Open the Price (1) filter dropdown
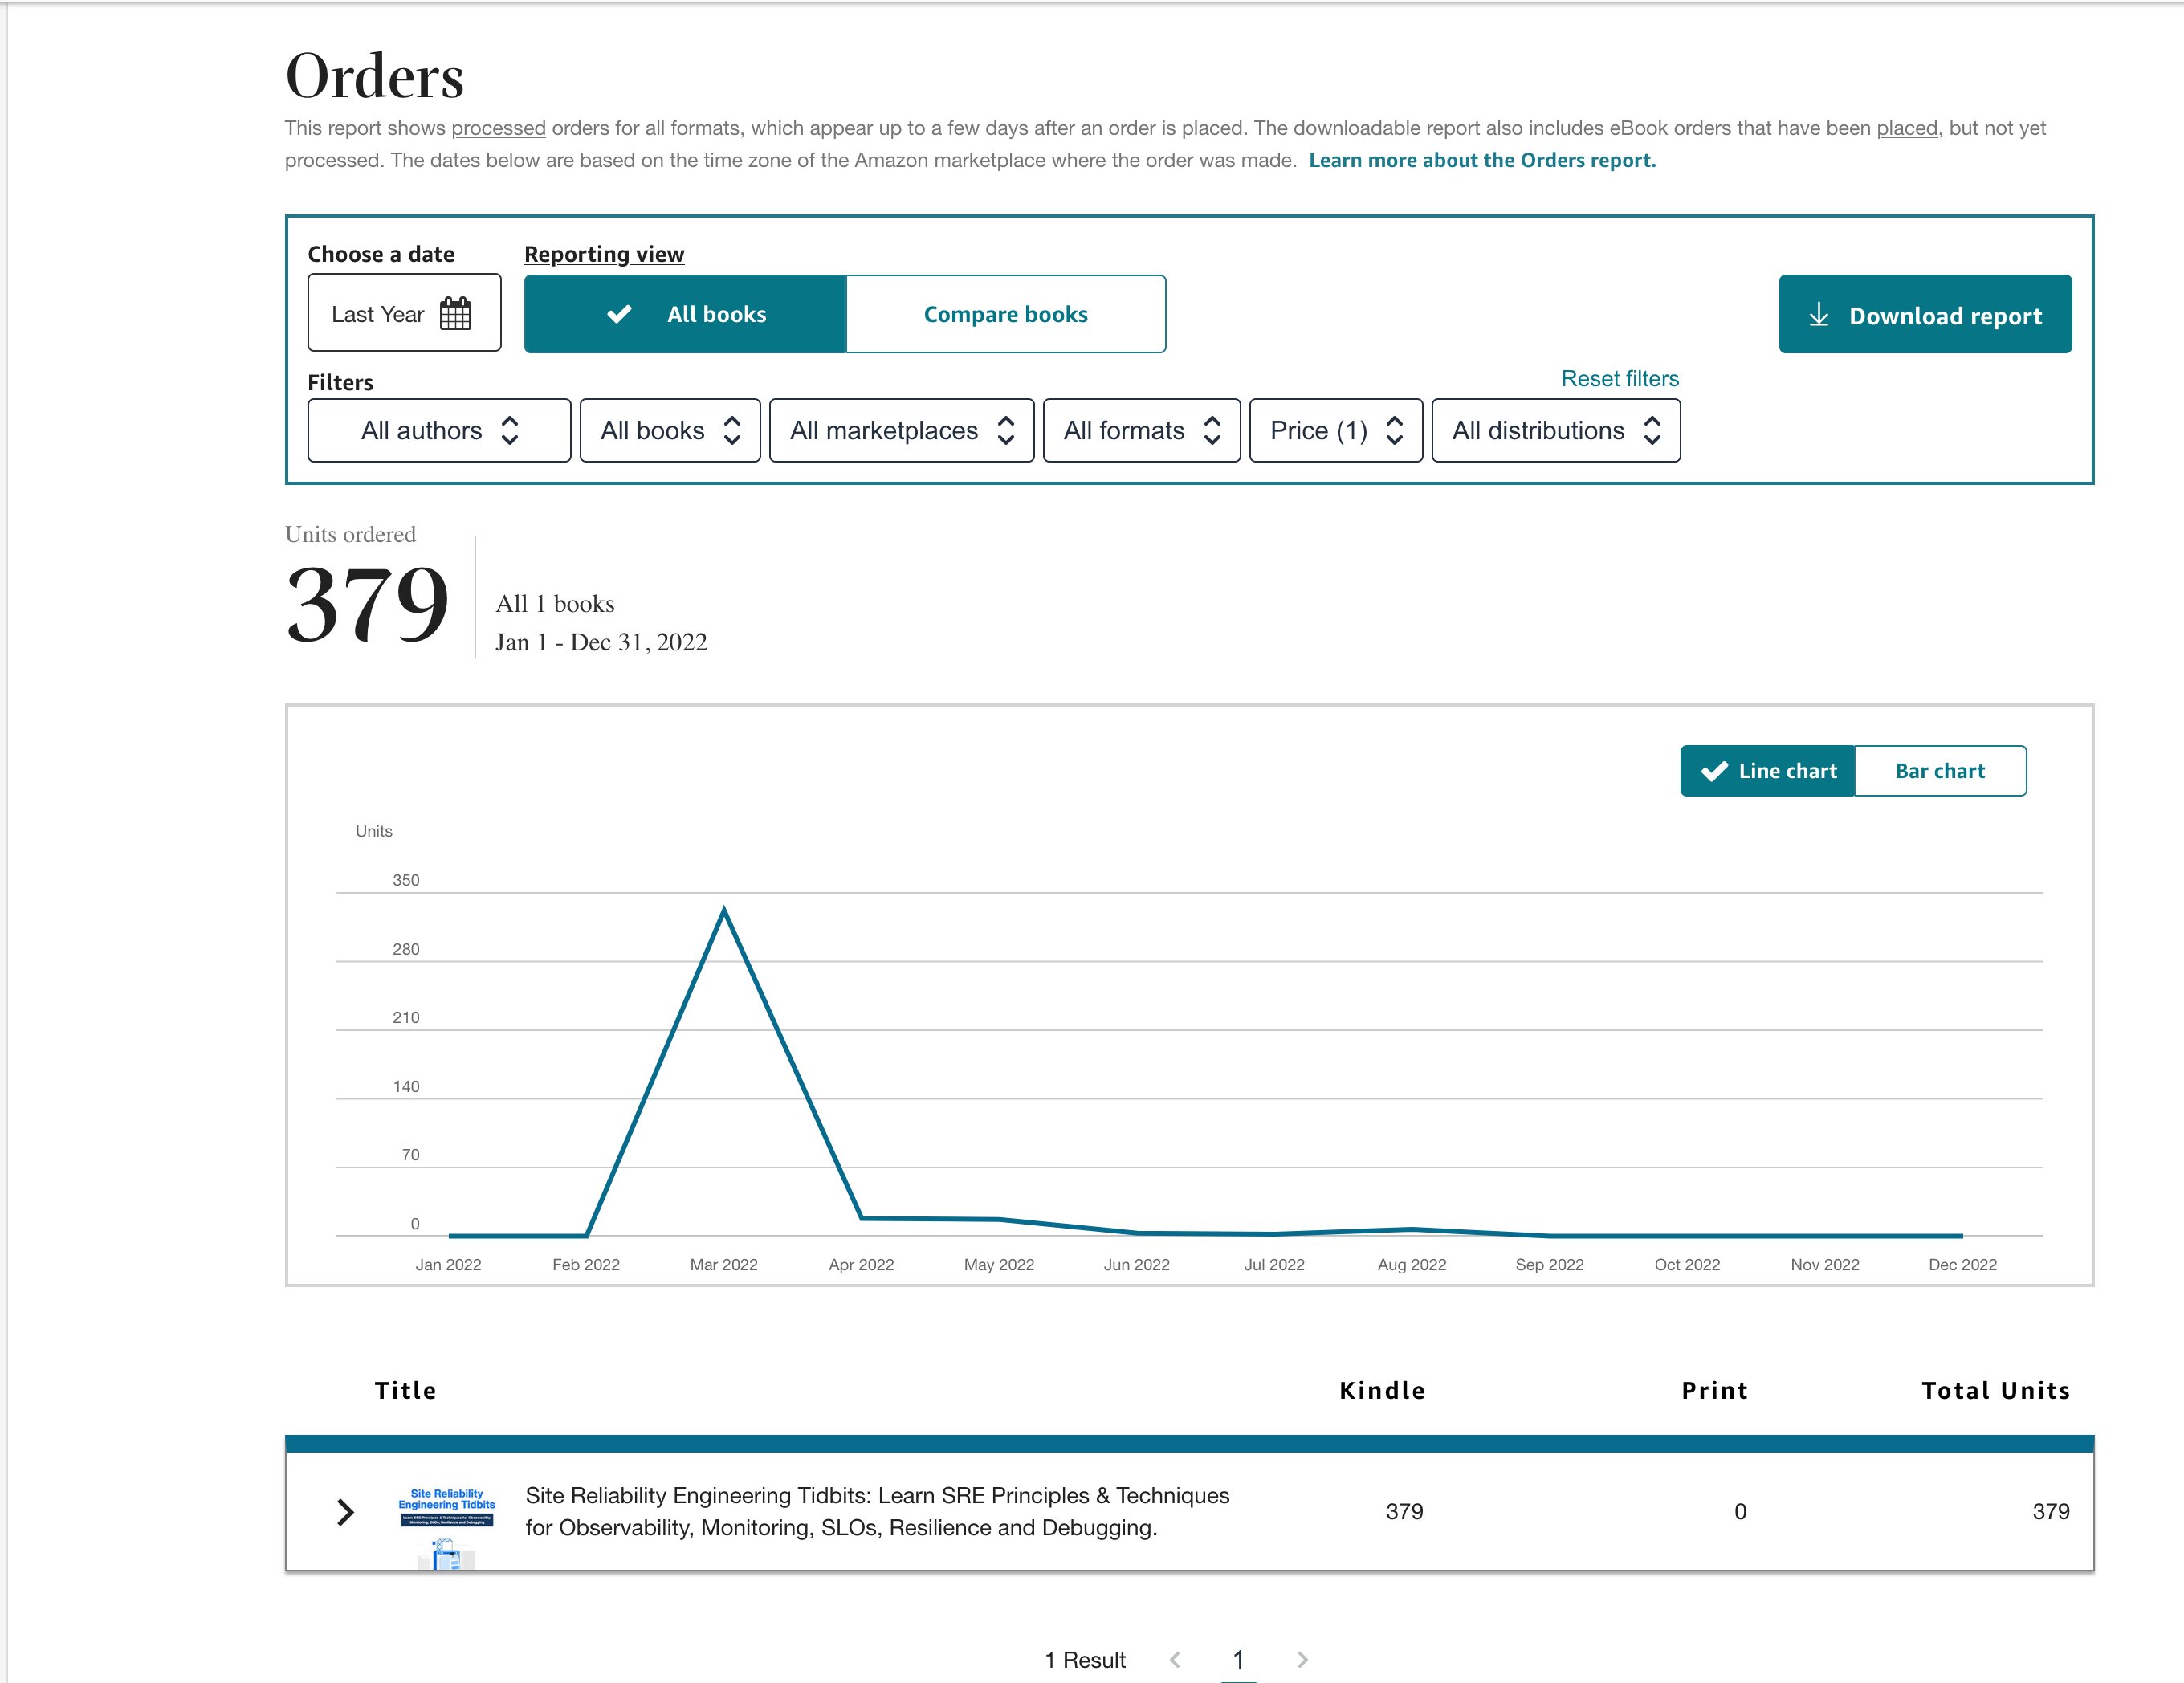The image size is (2184, 1683). 1335,430
